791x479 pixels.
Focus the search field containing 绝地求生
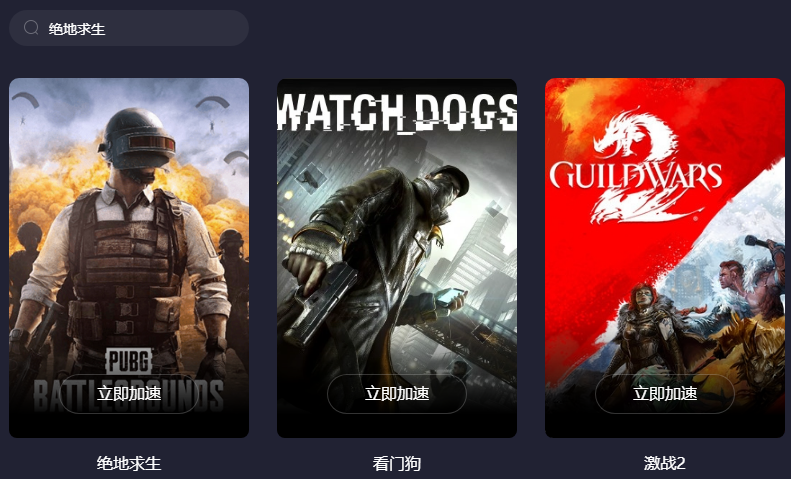pos(129,28)
